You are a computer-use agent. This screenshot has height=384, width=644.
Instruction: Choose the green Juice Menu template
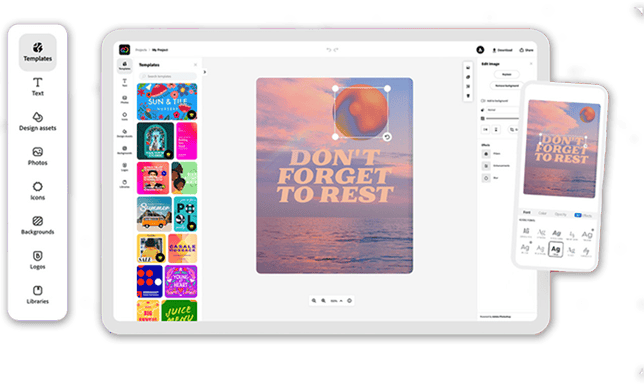[x=179, y=310]
